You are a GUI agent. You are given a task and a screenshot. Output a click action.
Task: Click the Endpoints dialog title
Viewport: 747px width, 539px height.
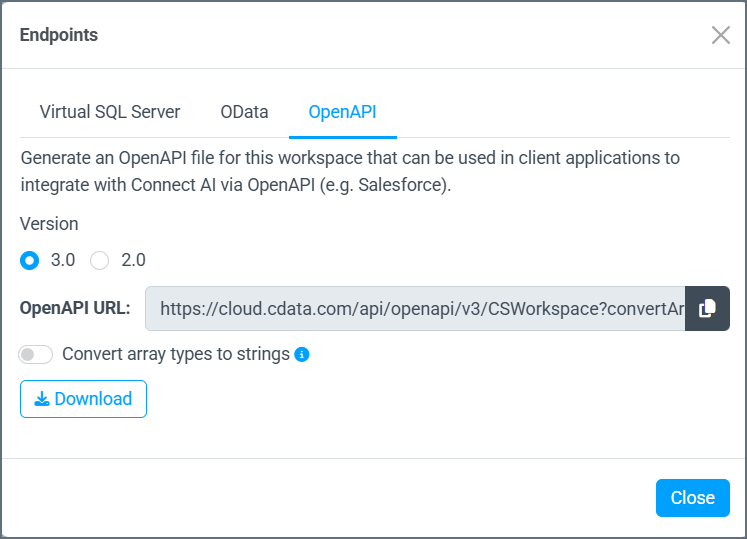tap(59, 35)
